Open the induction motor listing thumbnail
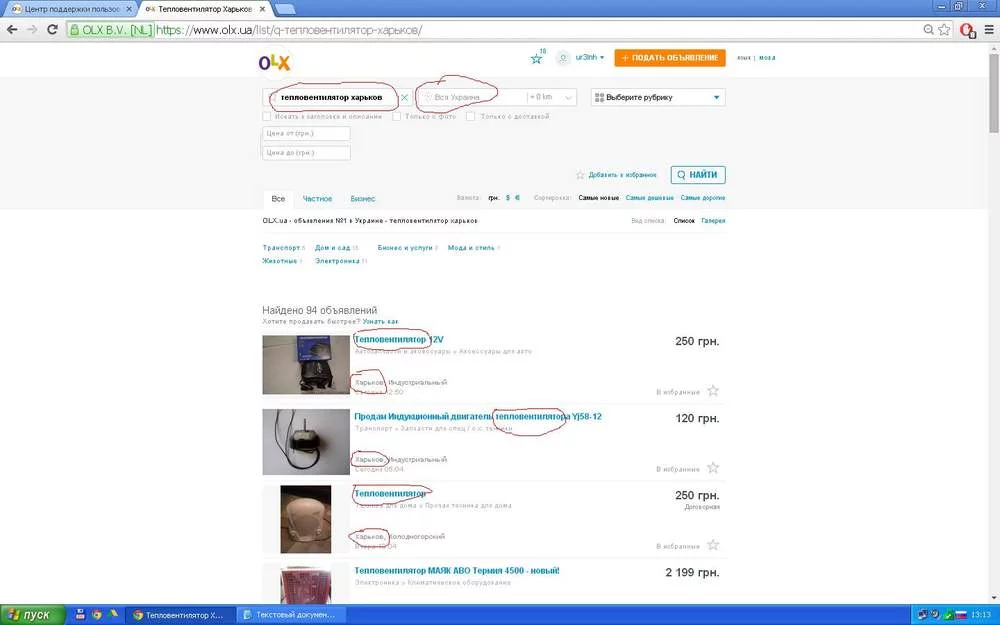The height and width of the screenshot is (625, 1000). [306, 442]
